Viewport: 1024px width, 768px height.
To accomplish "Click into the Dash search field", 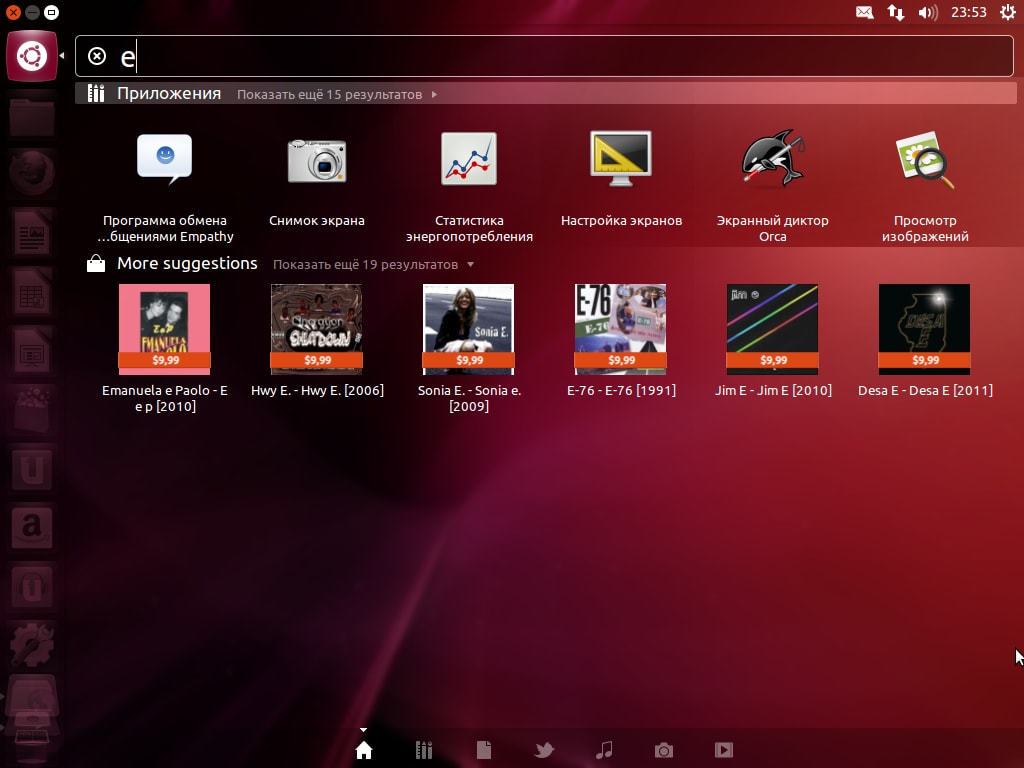I will pyautogui.click(x=545, y=56).
